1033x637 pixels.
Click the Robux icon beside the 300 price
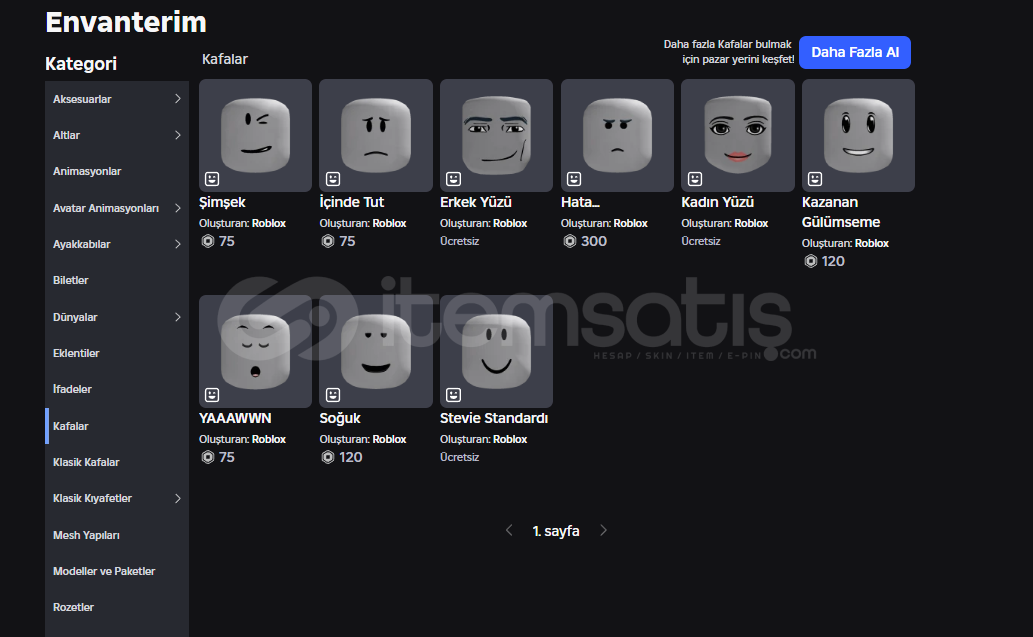pos(570,241)
